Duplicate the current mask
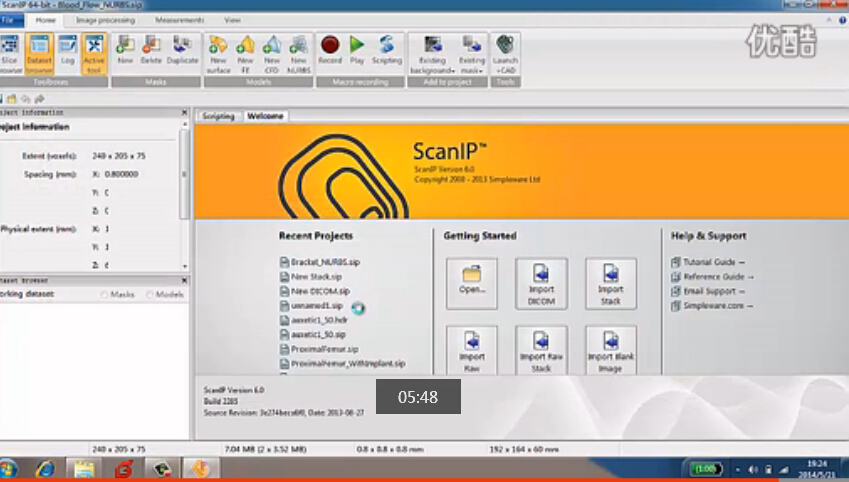 point(182,50)
